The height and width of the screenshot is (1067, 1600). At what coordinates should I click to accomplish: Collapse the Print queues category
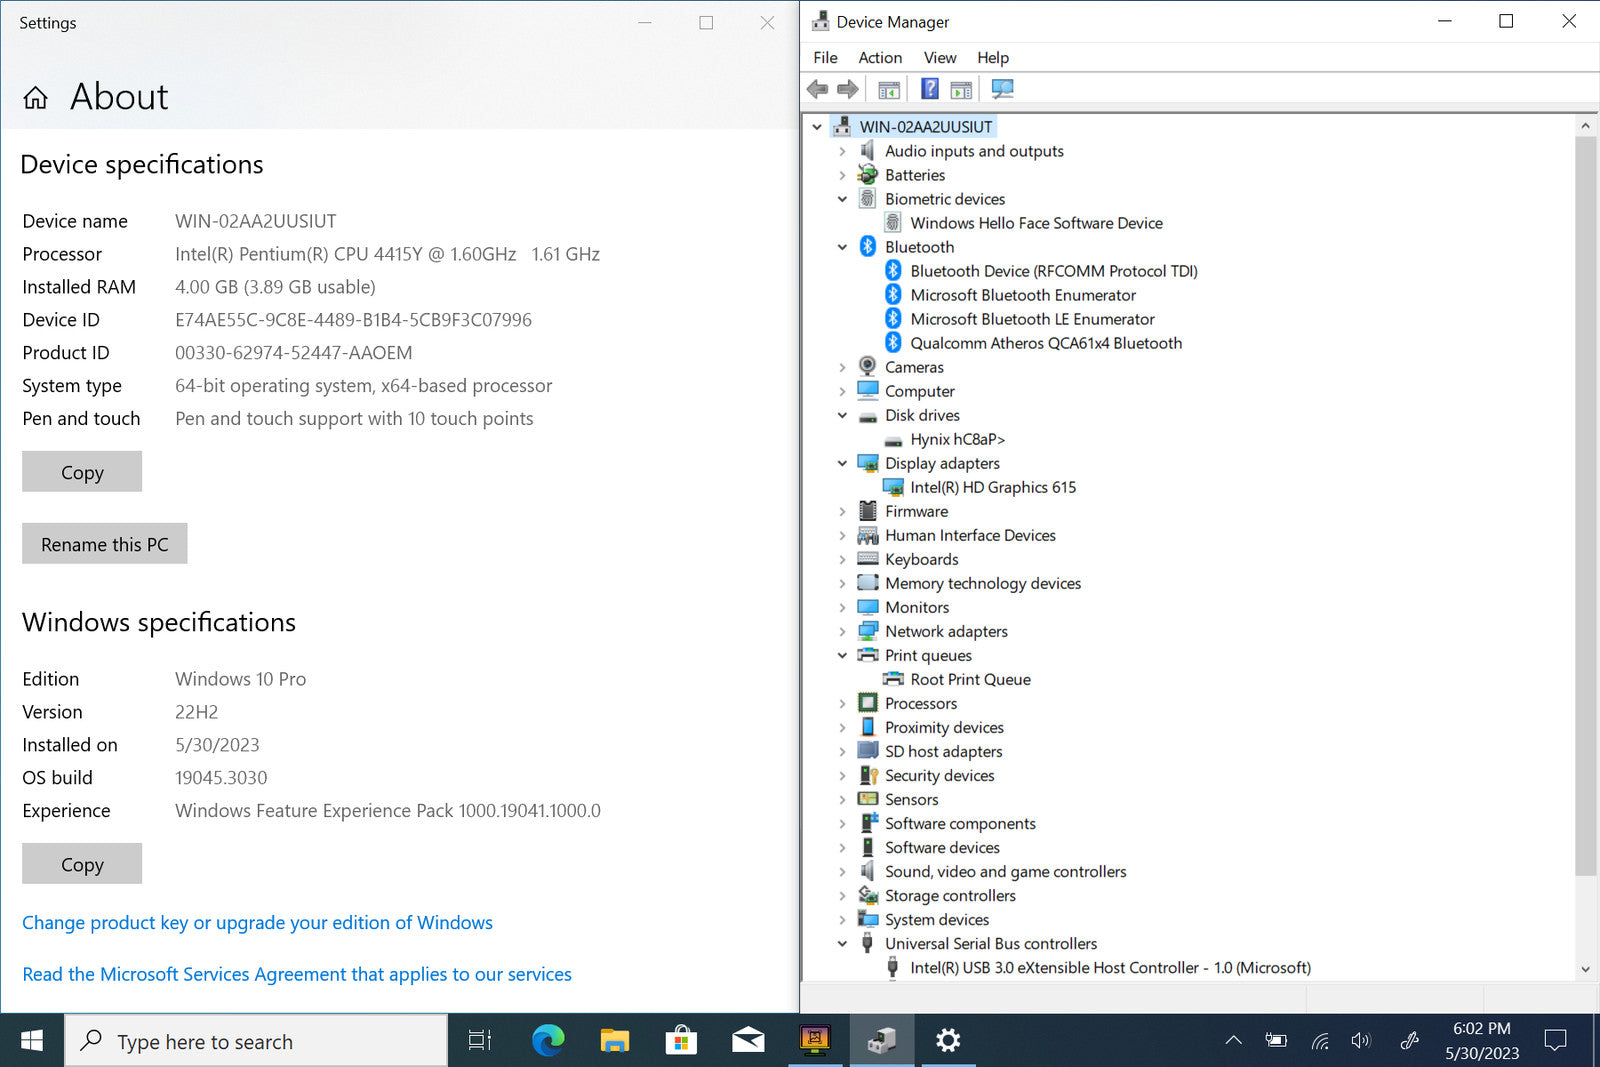coord(842,655)
